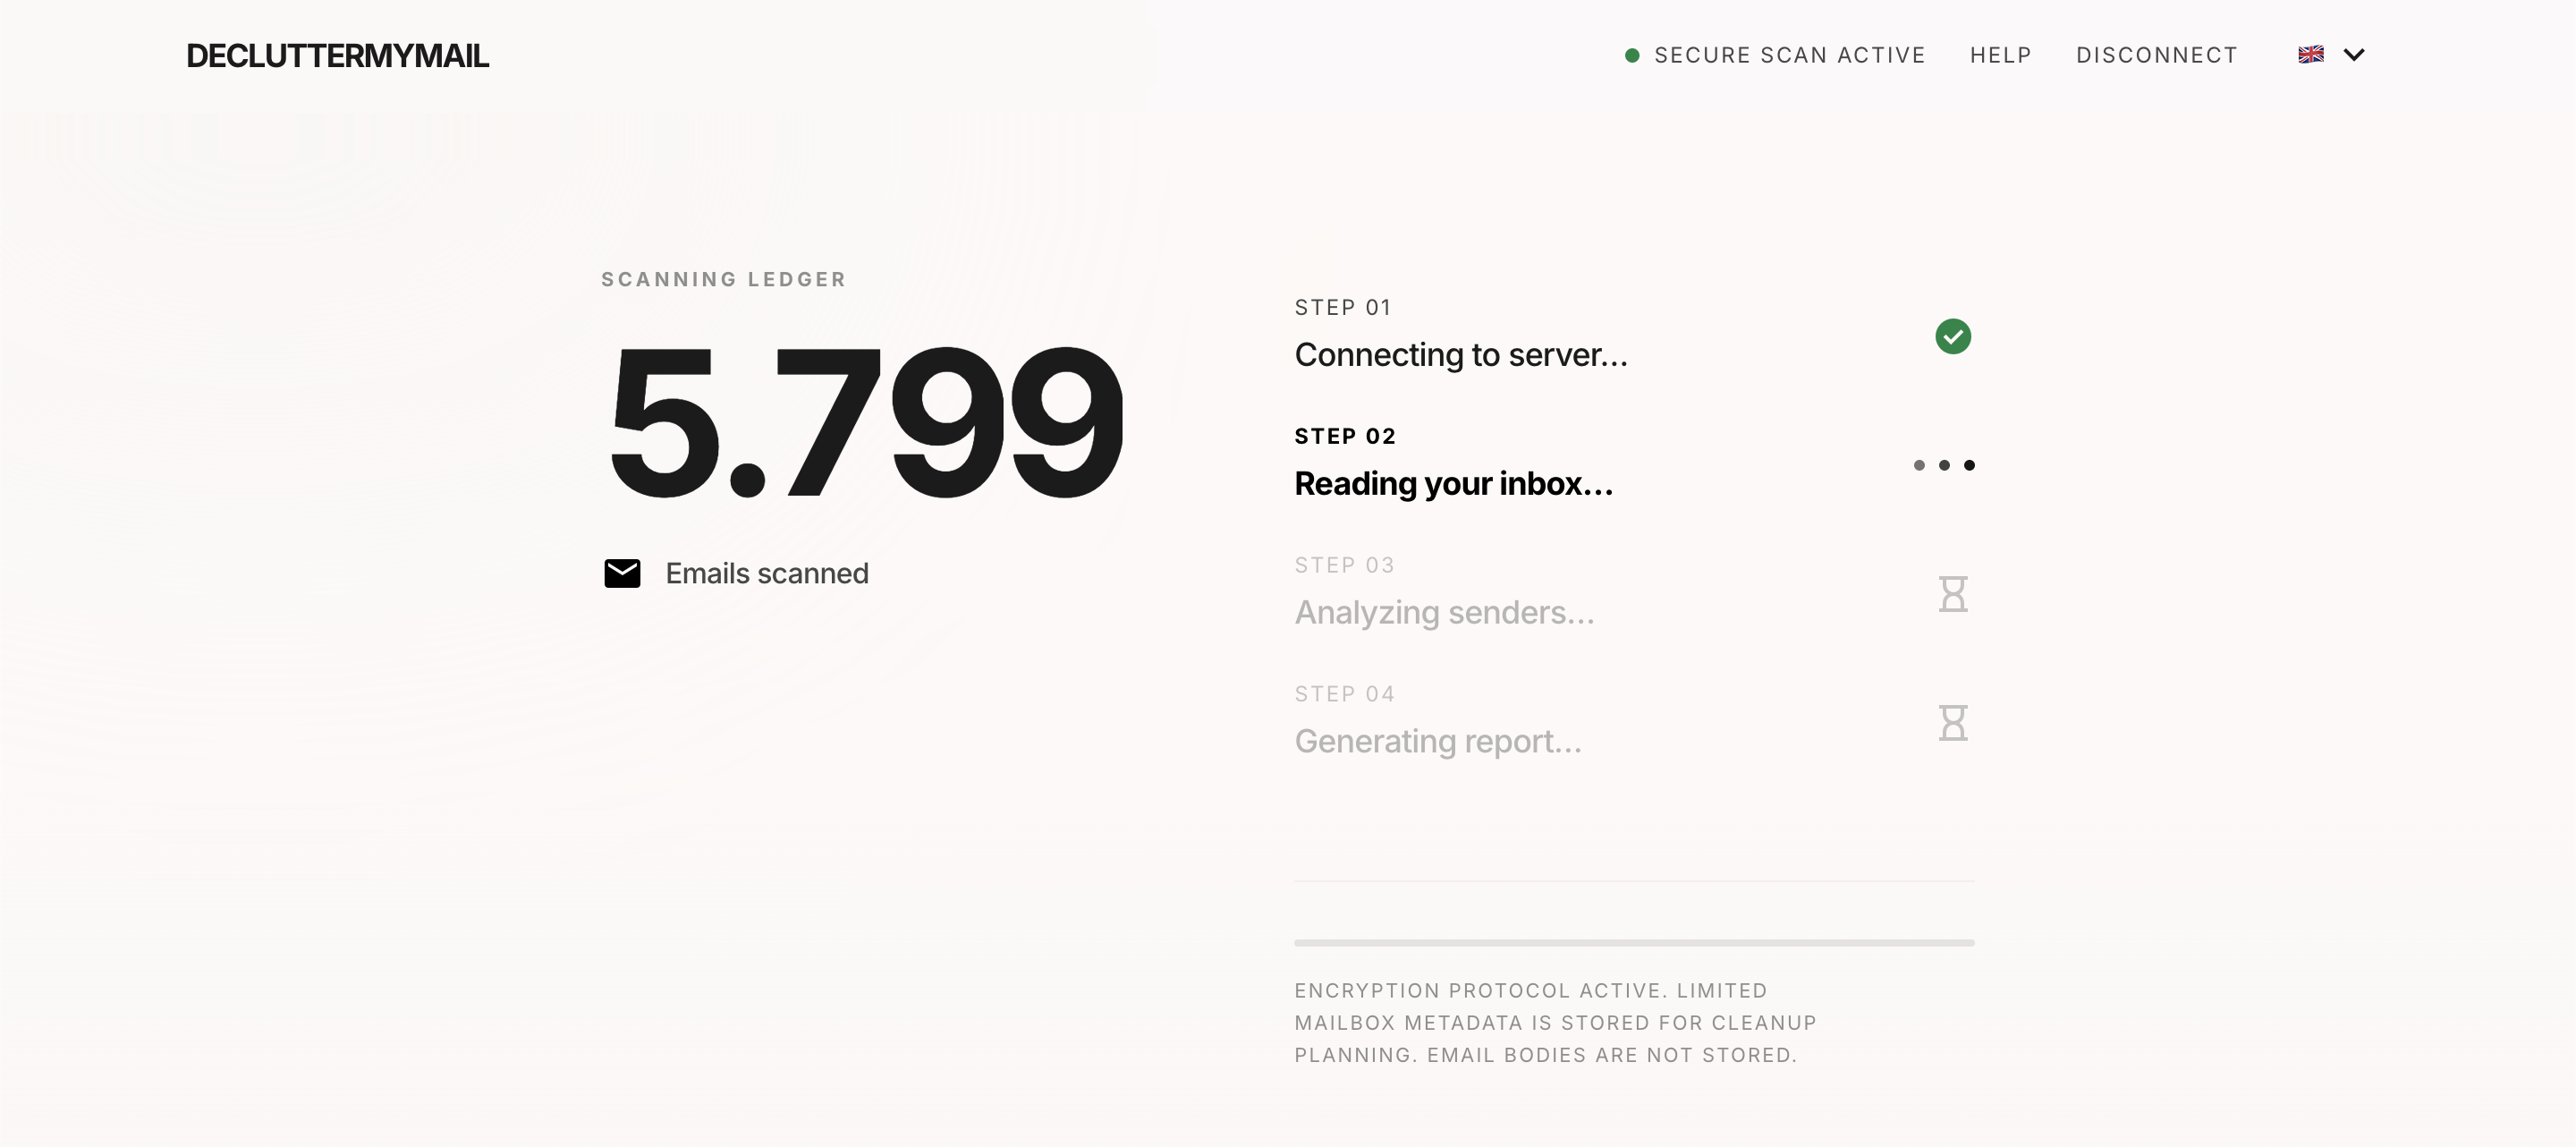The width and height of the screenshot is (2576, 1147).
Task: Click the encryption protocol notice text
Action: point(1555,1022)
